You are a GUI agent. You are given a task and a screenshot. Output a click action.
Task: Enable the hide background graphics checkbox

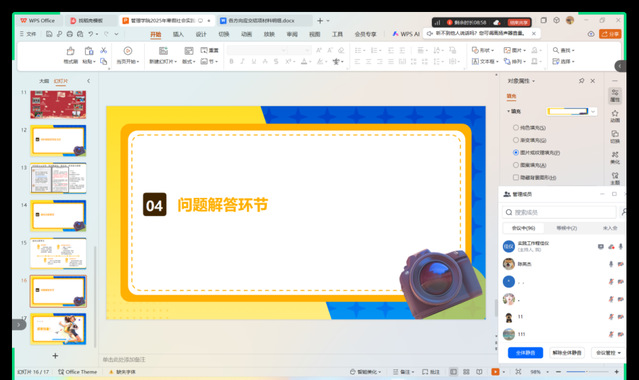[x=516, y=177]
